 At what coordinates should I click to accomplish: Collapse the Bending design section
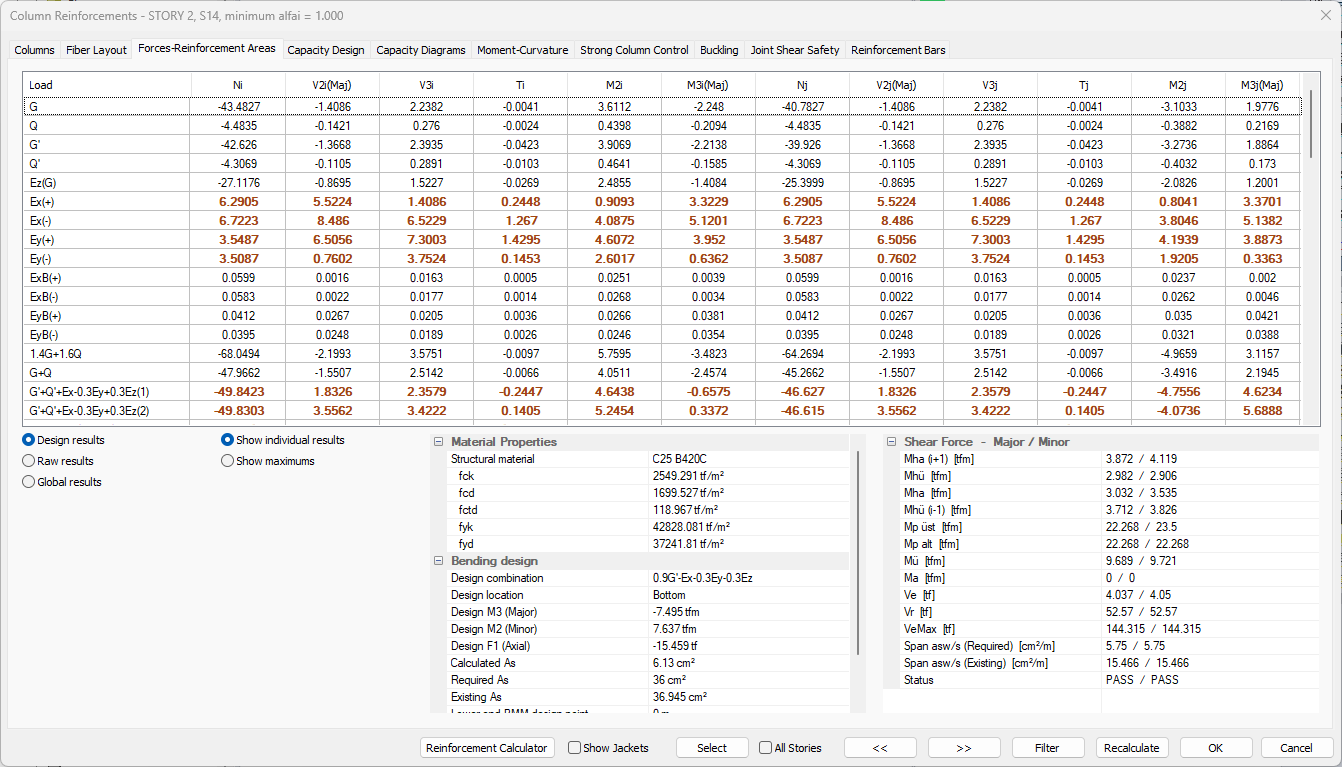tap(438, 561)
